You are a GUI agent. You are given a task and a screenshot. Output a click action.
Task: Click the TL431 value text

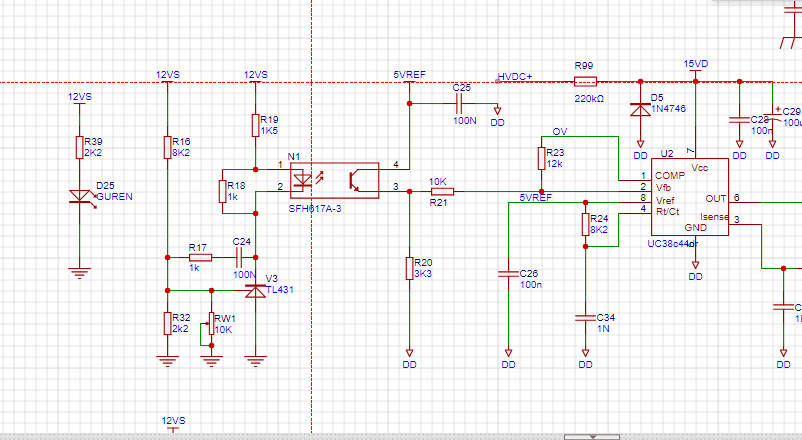coord(280,290)
